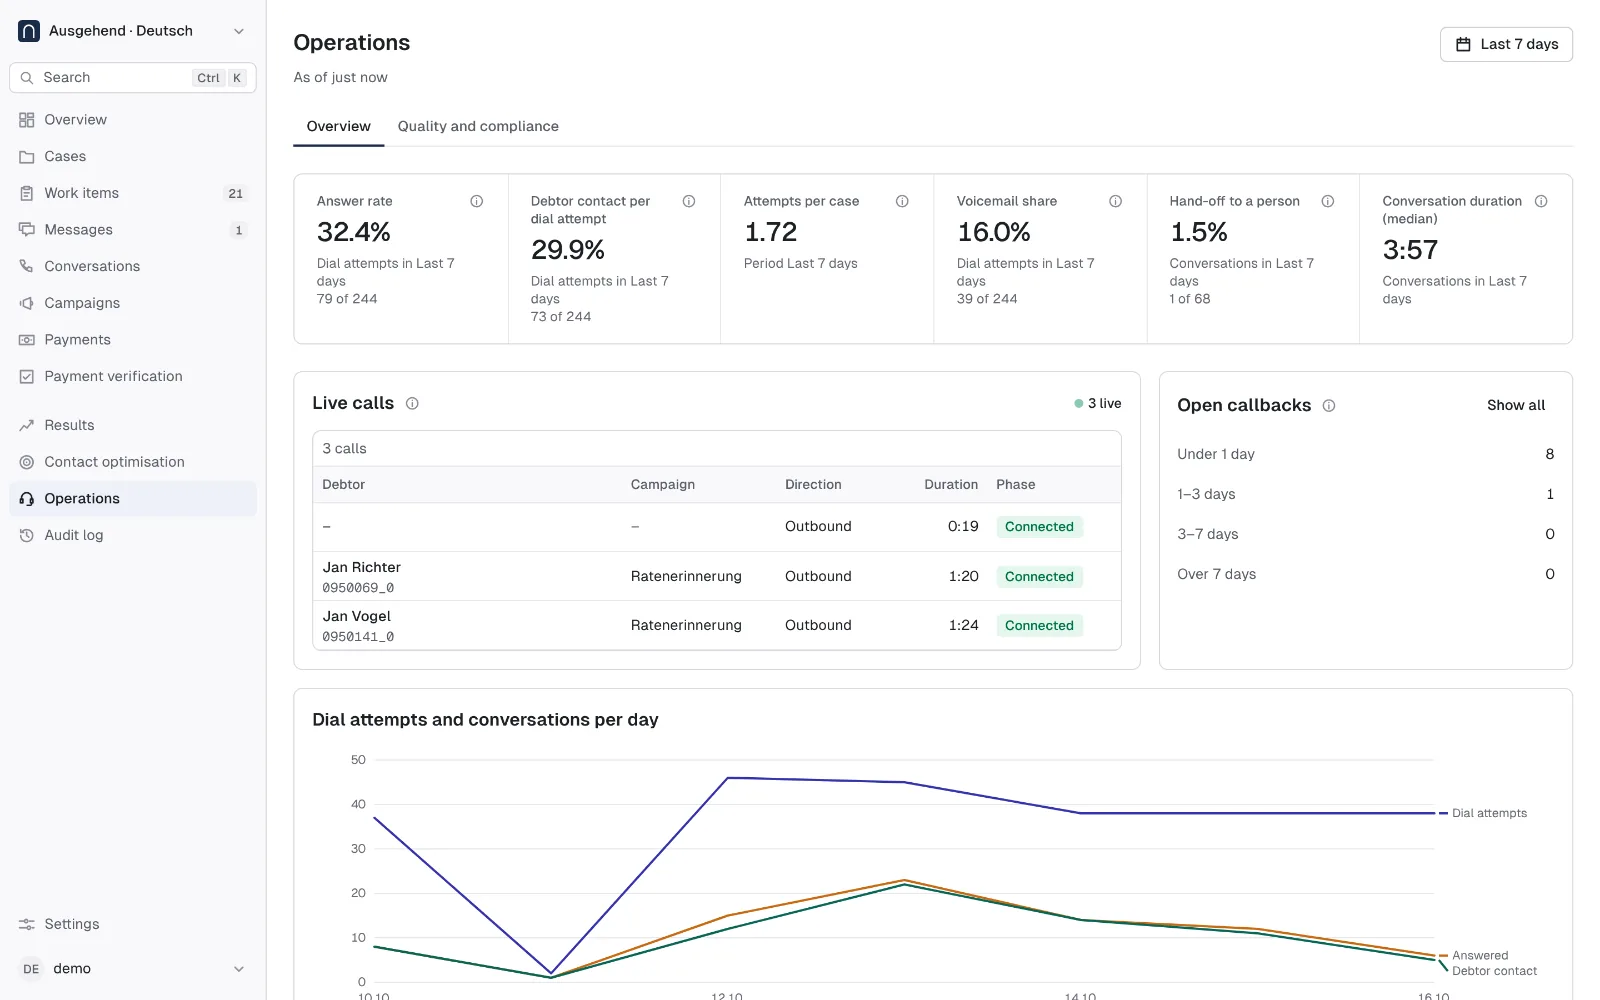The height and width of the screenshot is (1000, 1600).
Task: Click the Over 7 days callbacks row
Action: (x=1366, y=574)
